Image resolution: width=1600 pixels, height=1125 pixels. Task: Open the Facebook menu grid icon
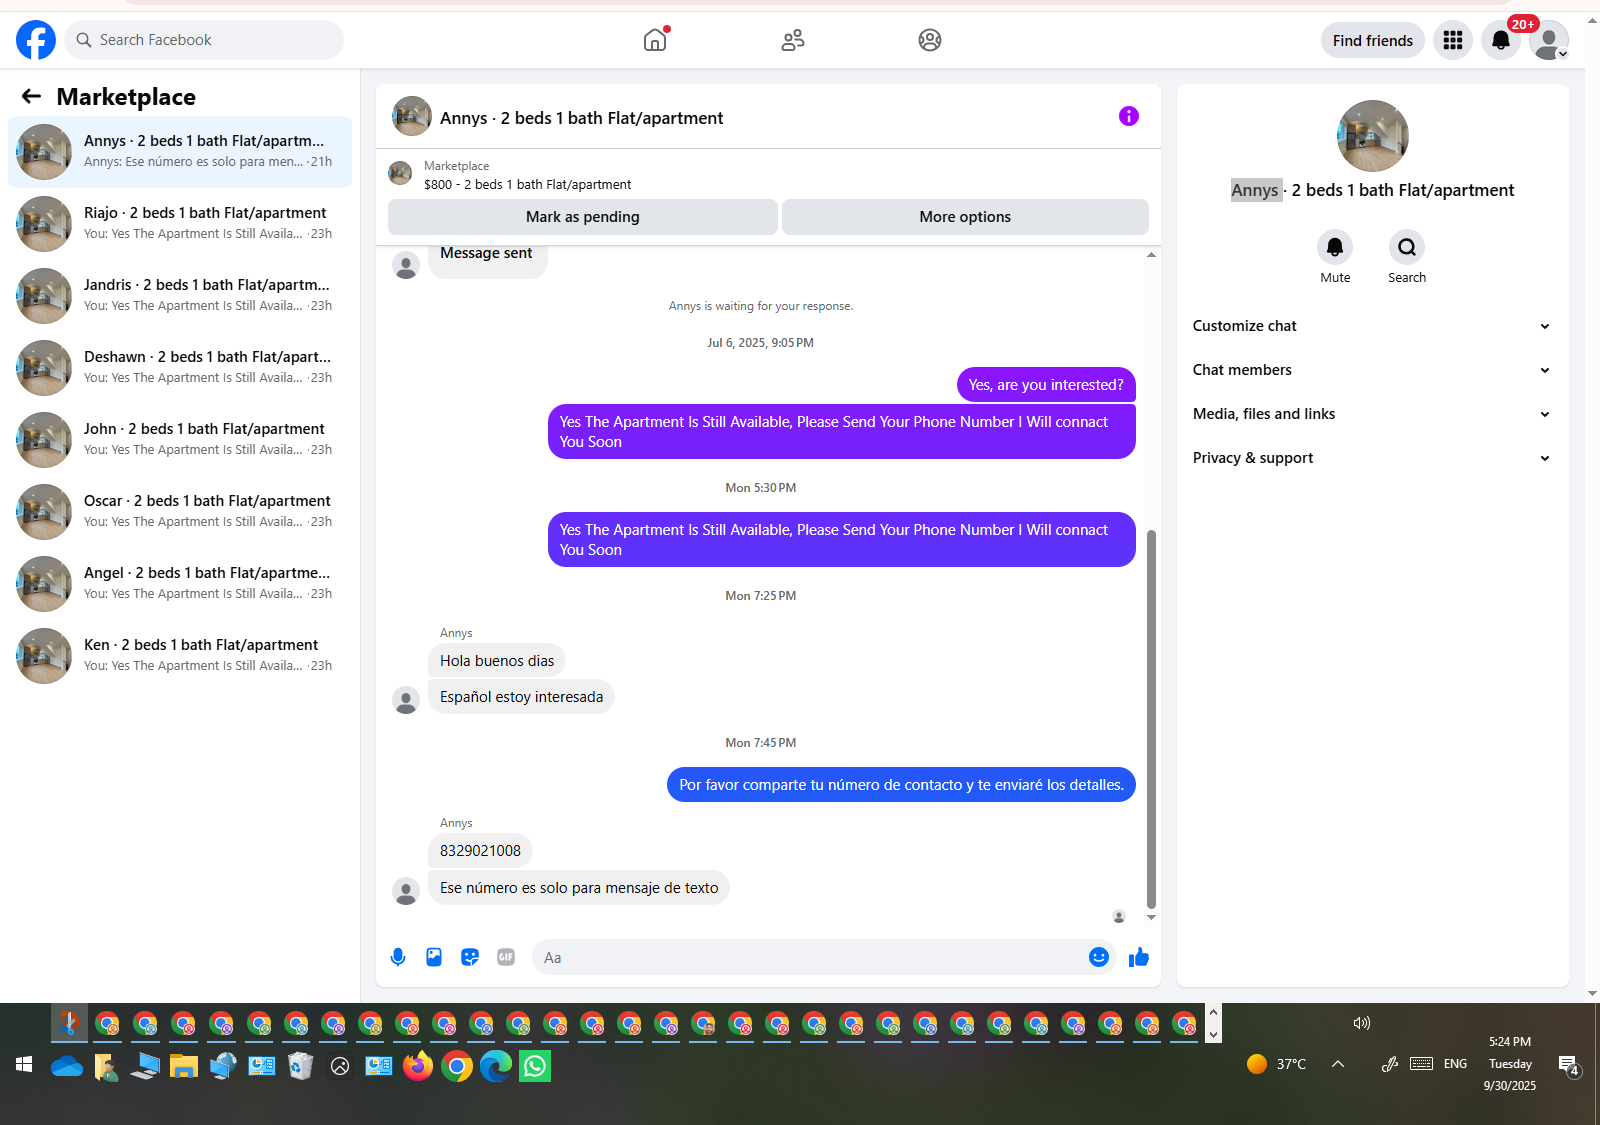(1453, 40)
